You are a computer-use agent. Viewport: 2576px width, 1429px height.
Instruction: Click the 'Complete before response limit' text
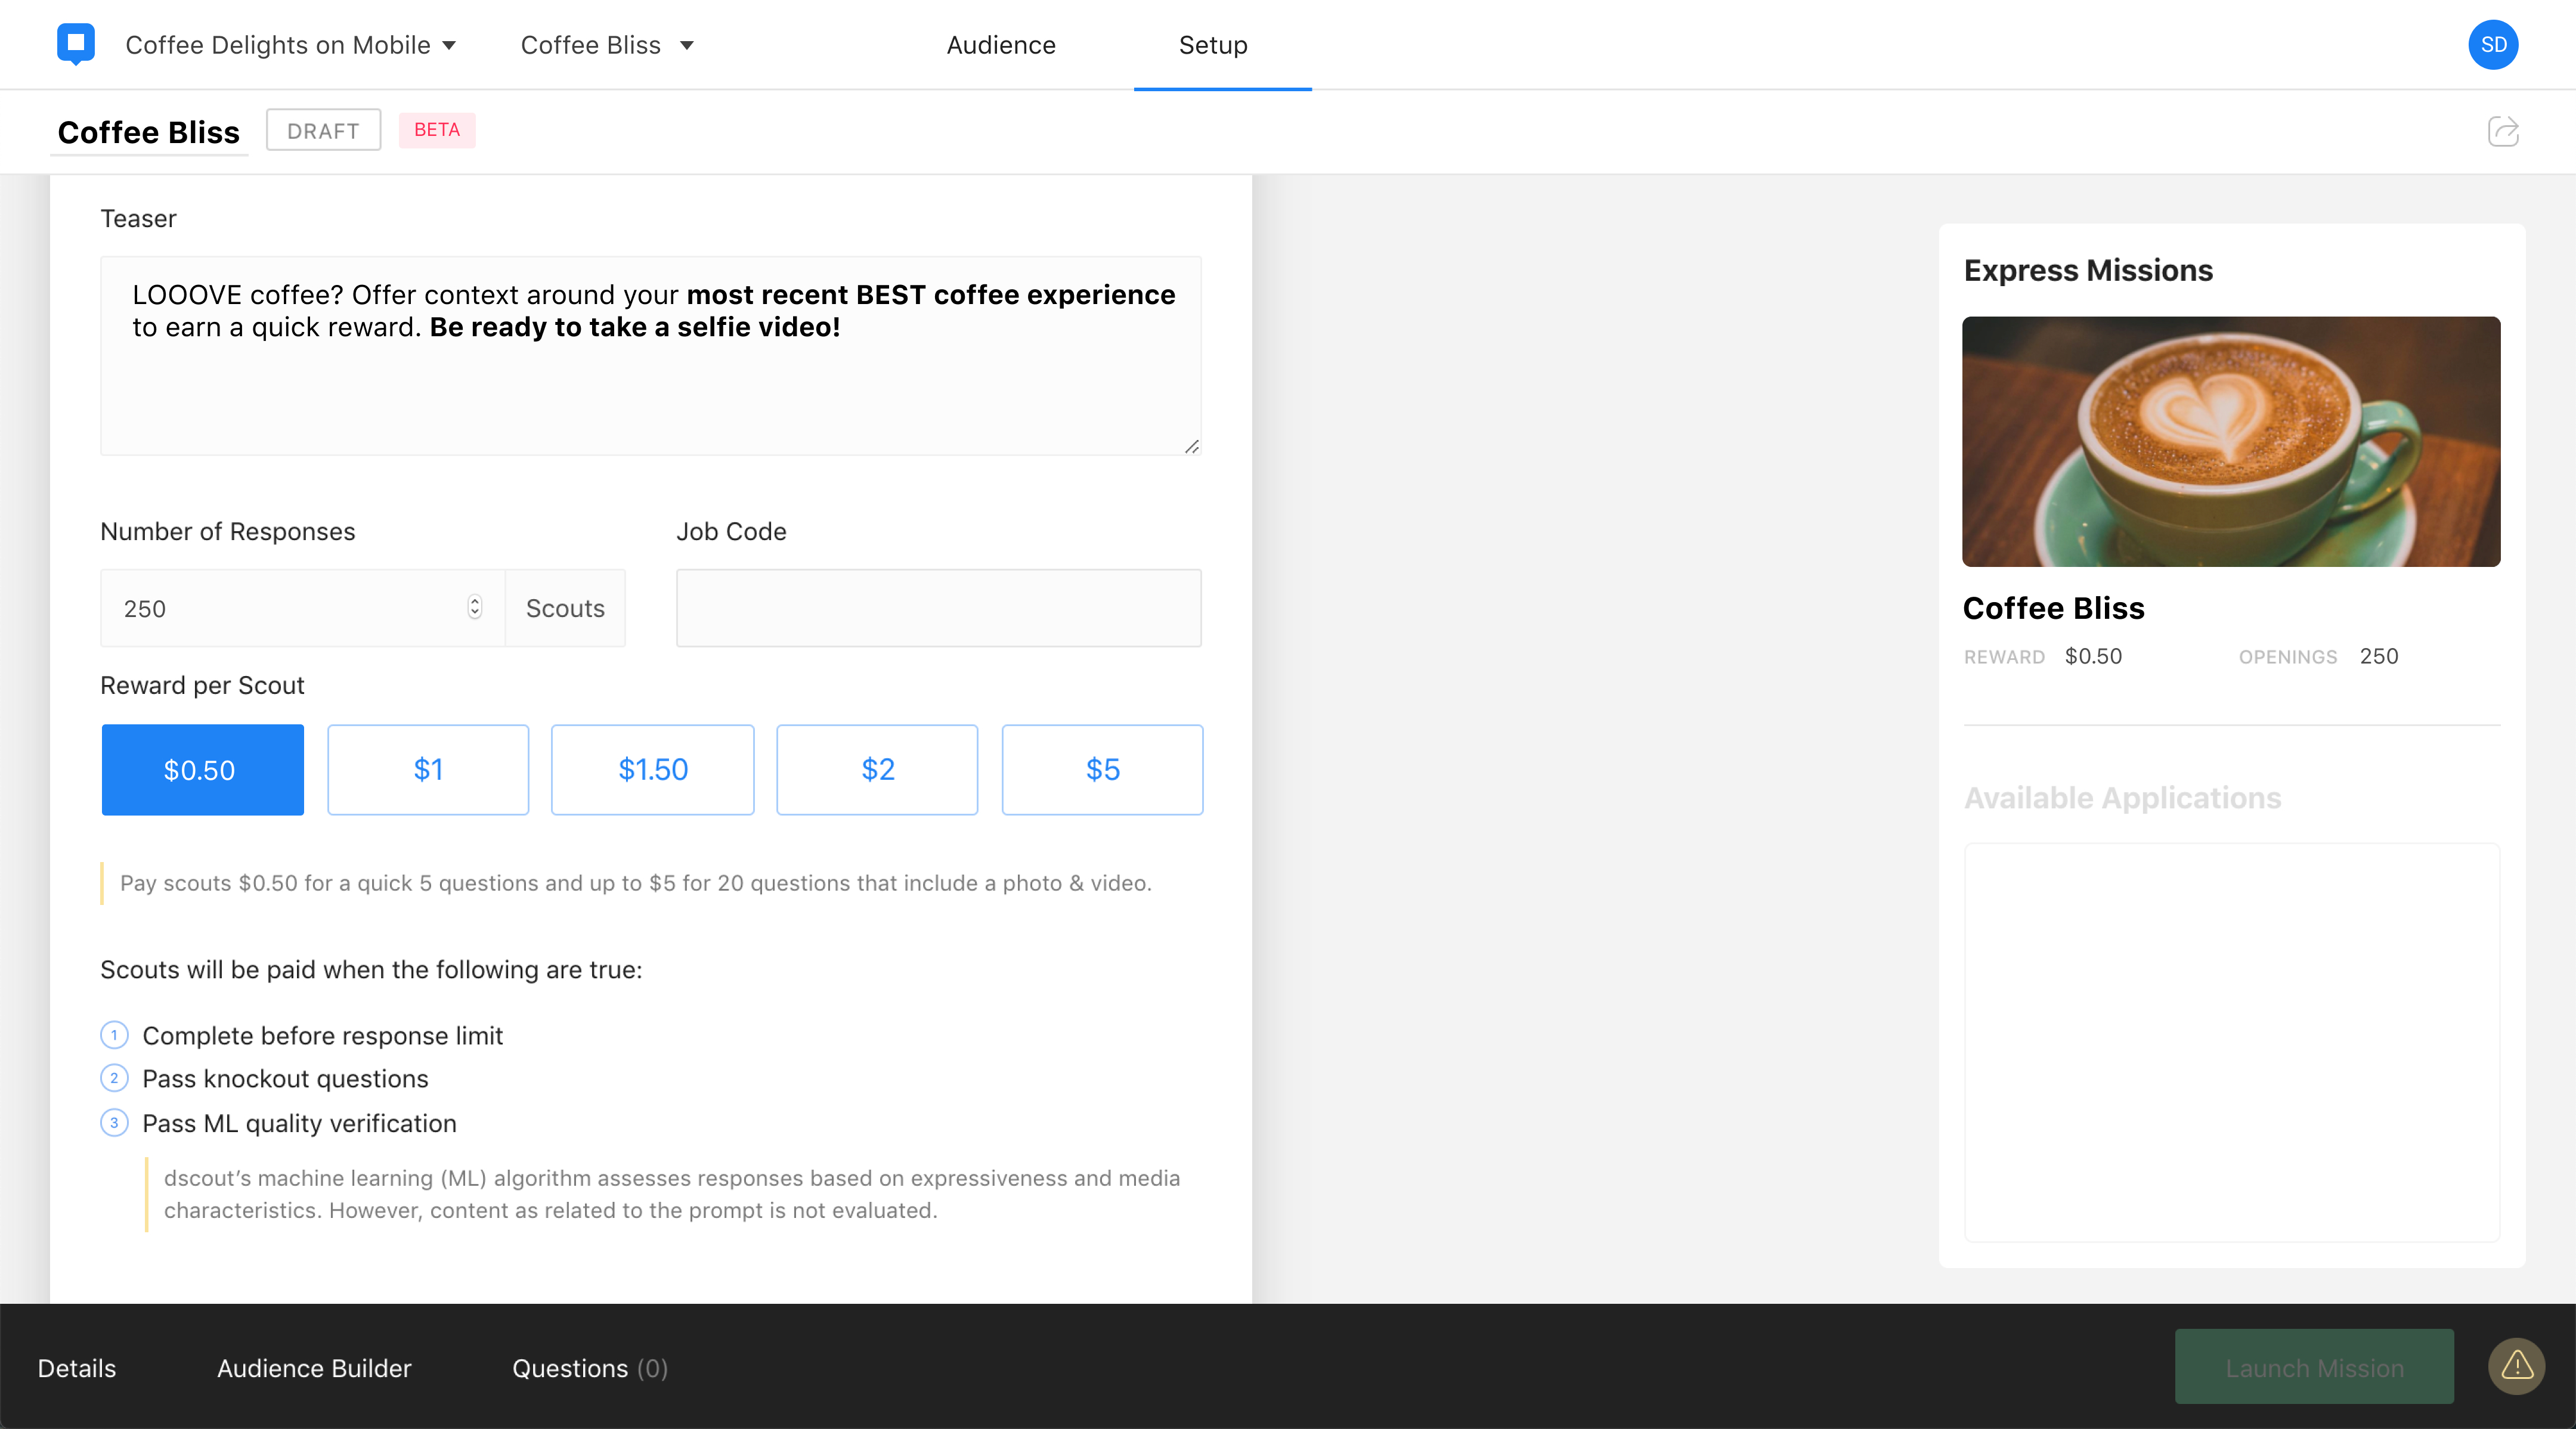322,1035
